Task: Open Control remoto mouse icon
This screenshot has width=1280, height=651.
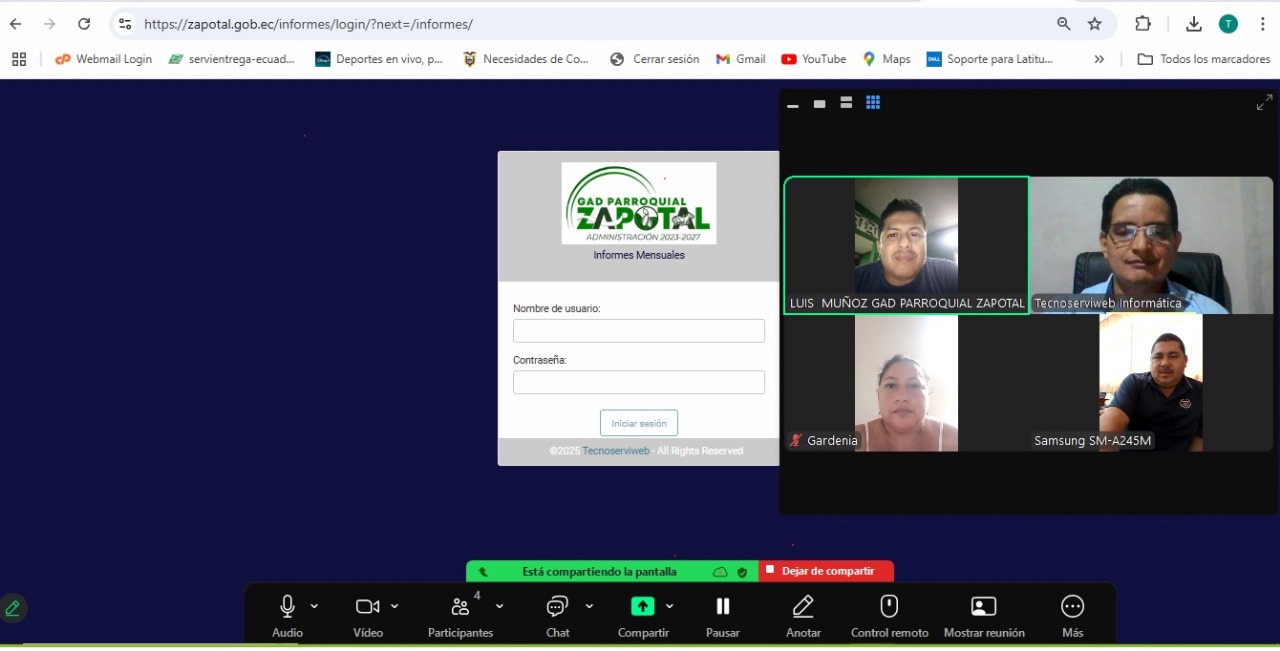Action: click(889, 607)
